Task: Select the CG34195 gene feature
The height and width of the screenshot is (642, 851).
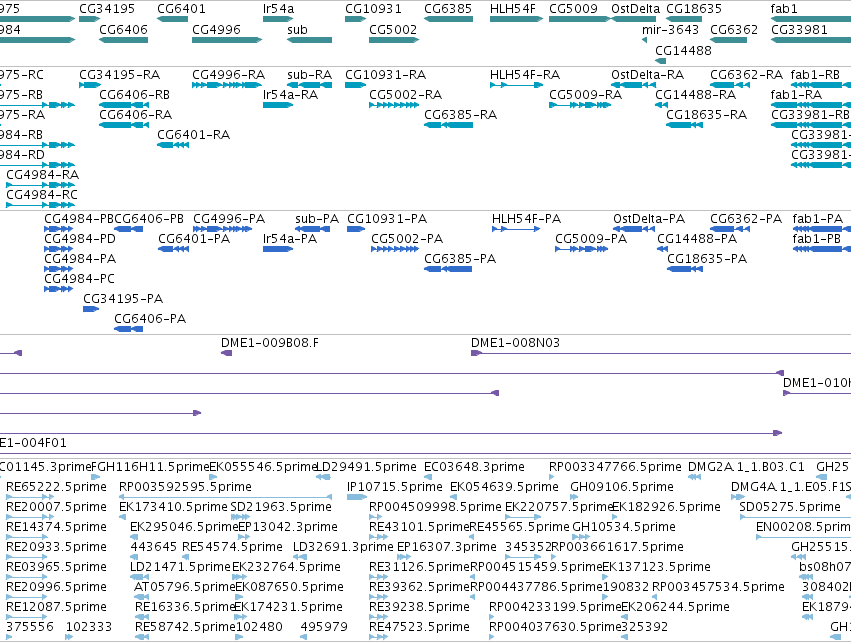Action: click(90, 19)
